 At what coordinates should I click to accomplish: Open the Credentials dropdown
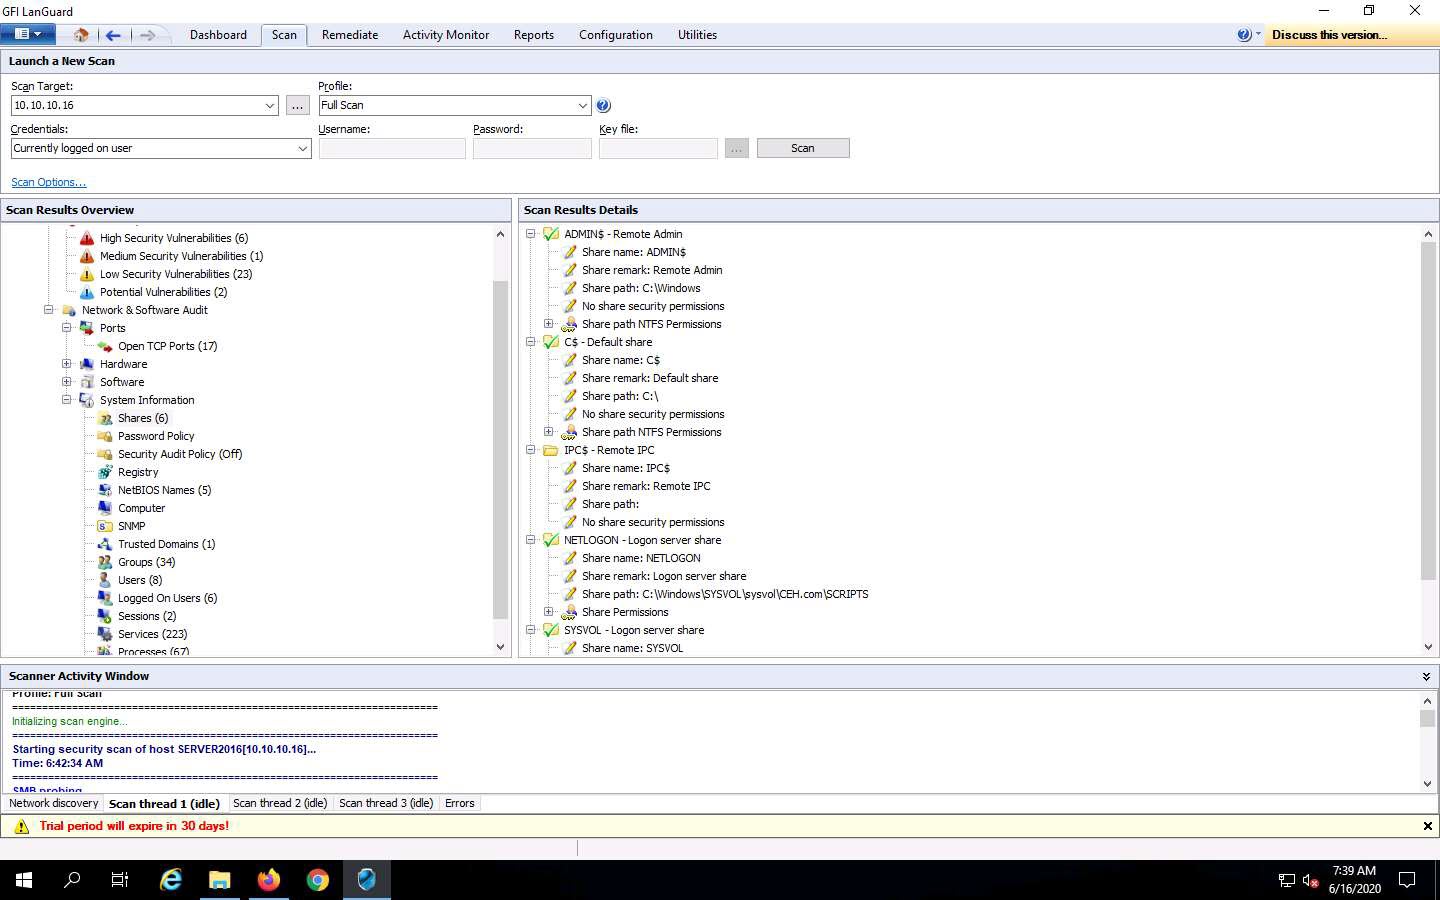[x=302, y=148]
